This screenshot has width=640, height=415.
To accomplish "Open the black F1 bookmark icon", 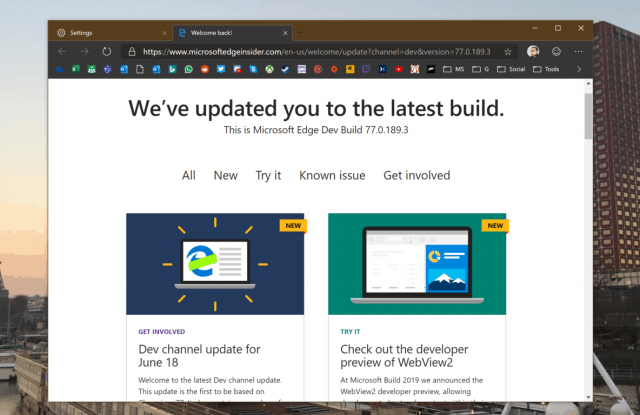I will [x=431, y=69].
